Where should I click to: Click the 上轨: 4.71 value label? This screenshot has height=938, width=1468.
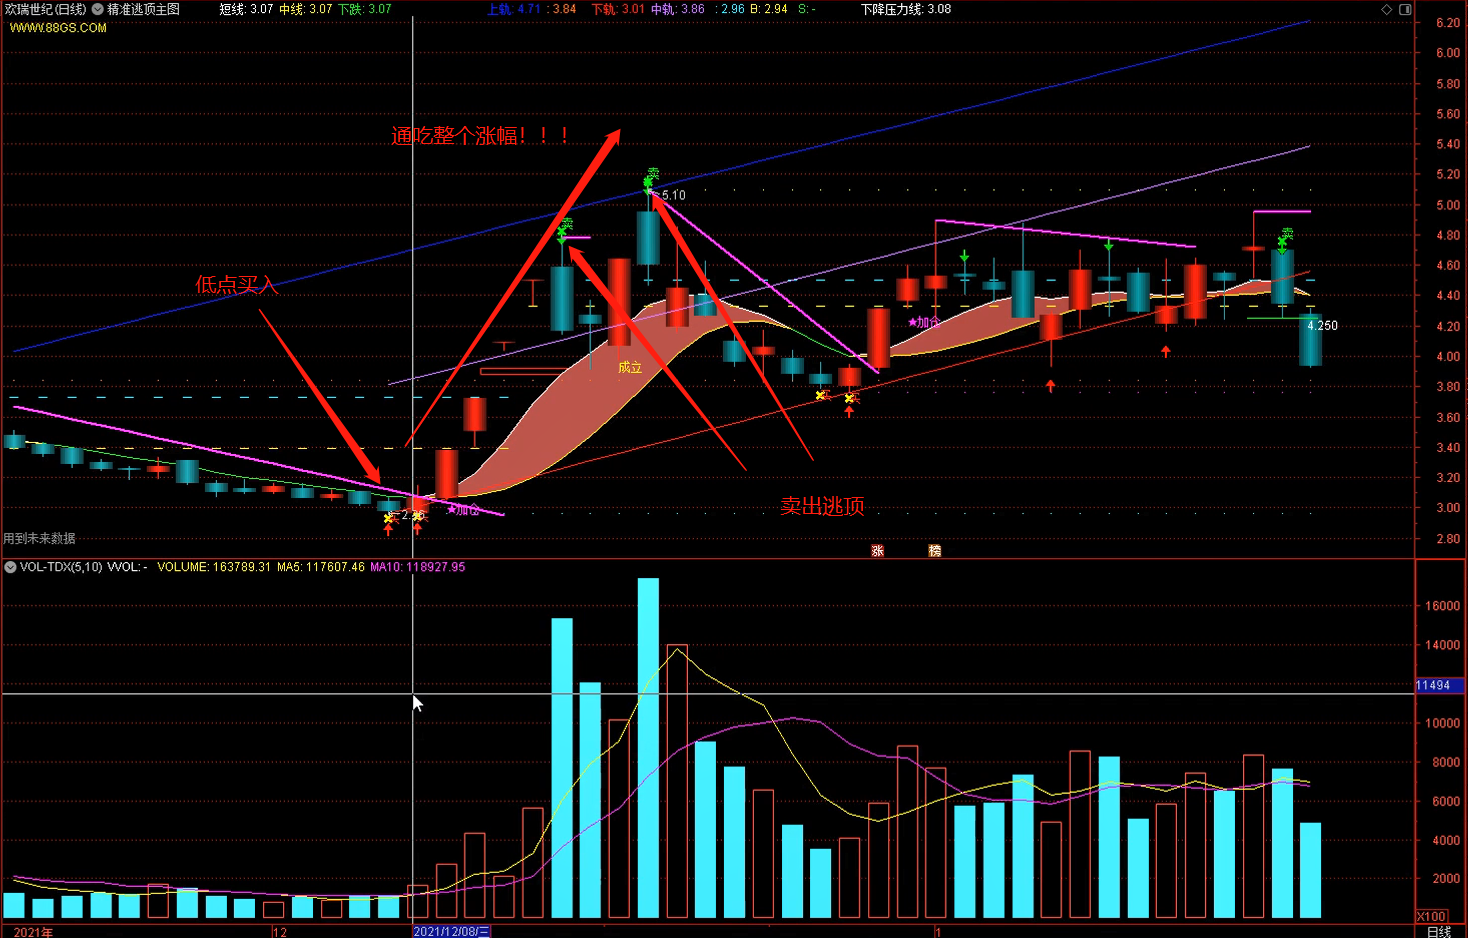click(514, 9)
